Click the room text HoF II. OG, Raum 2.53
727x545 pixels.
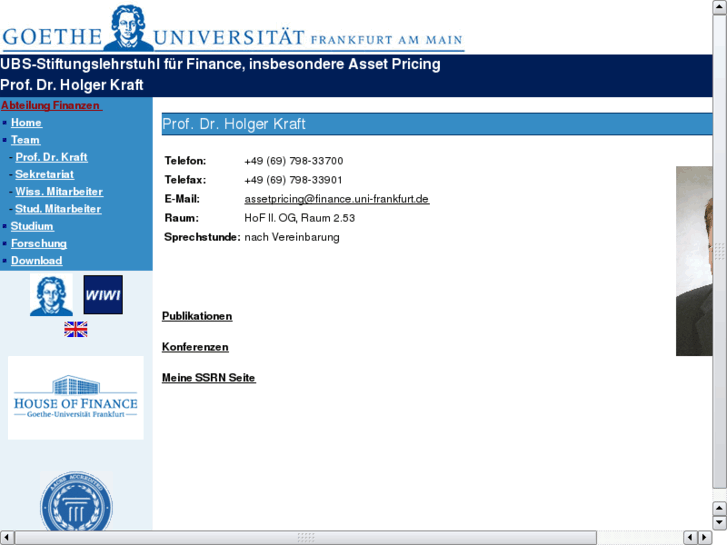300,218
